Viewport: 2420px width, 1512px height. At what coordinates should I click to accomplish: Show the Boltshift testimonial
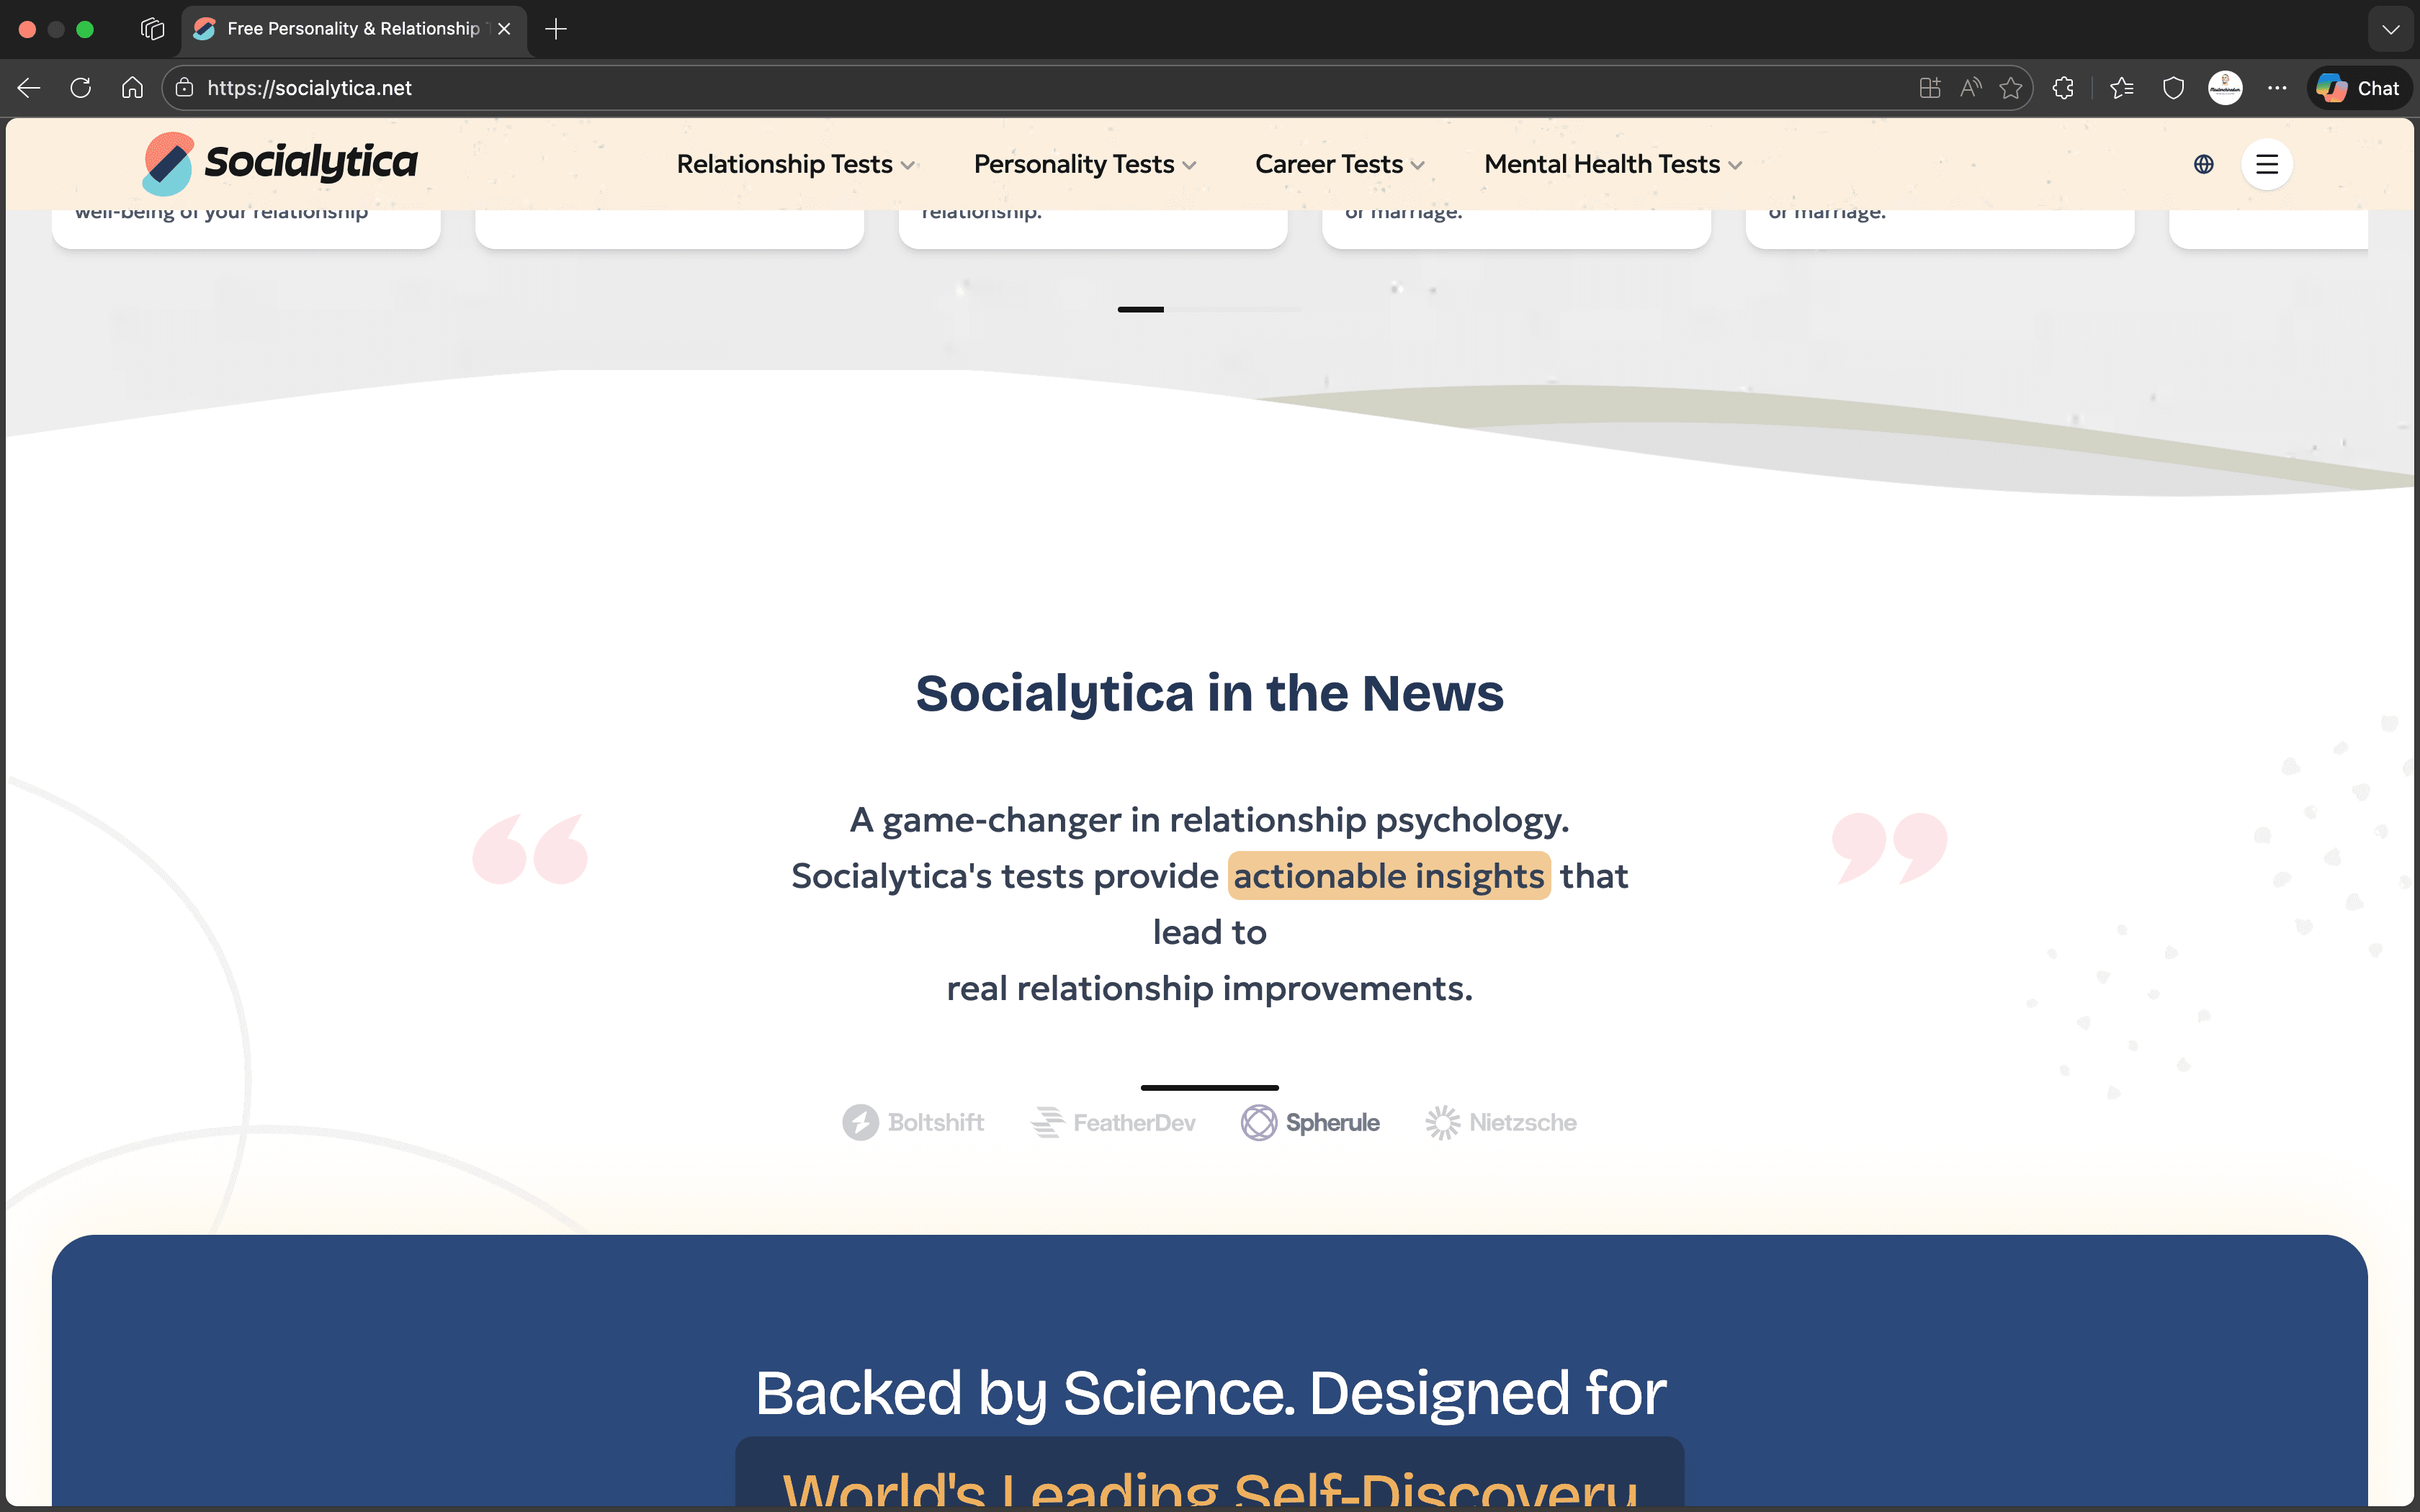click(913, 1122)
